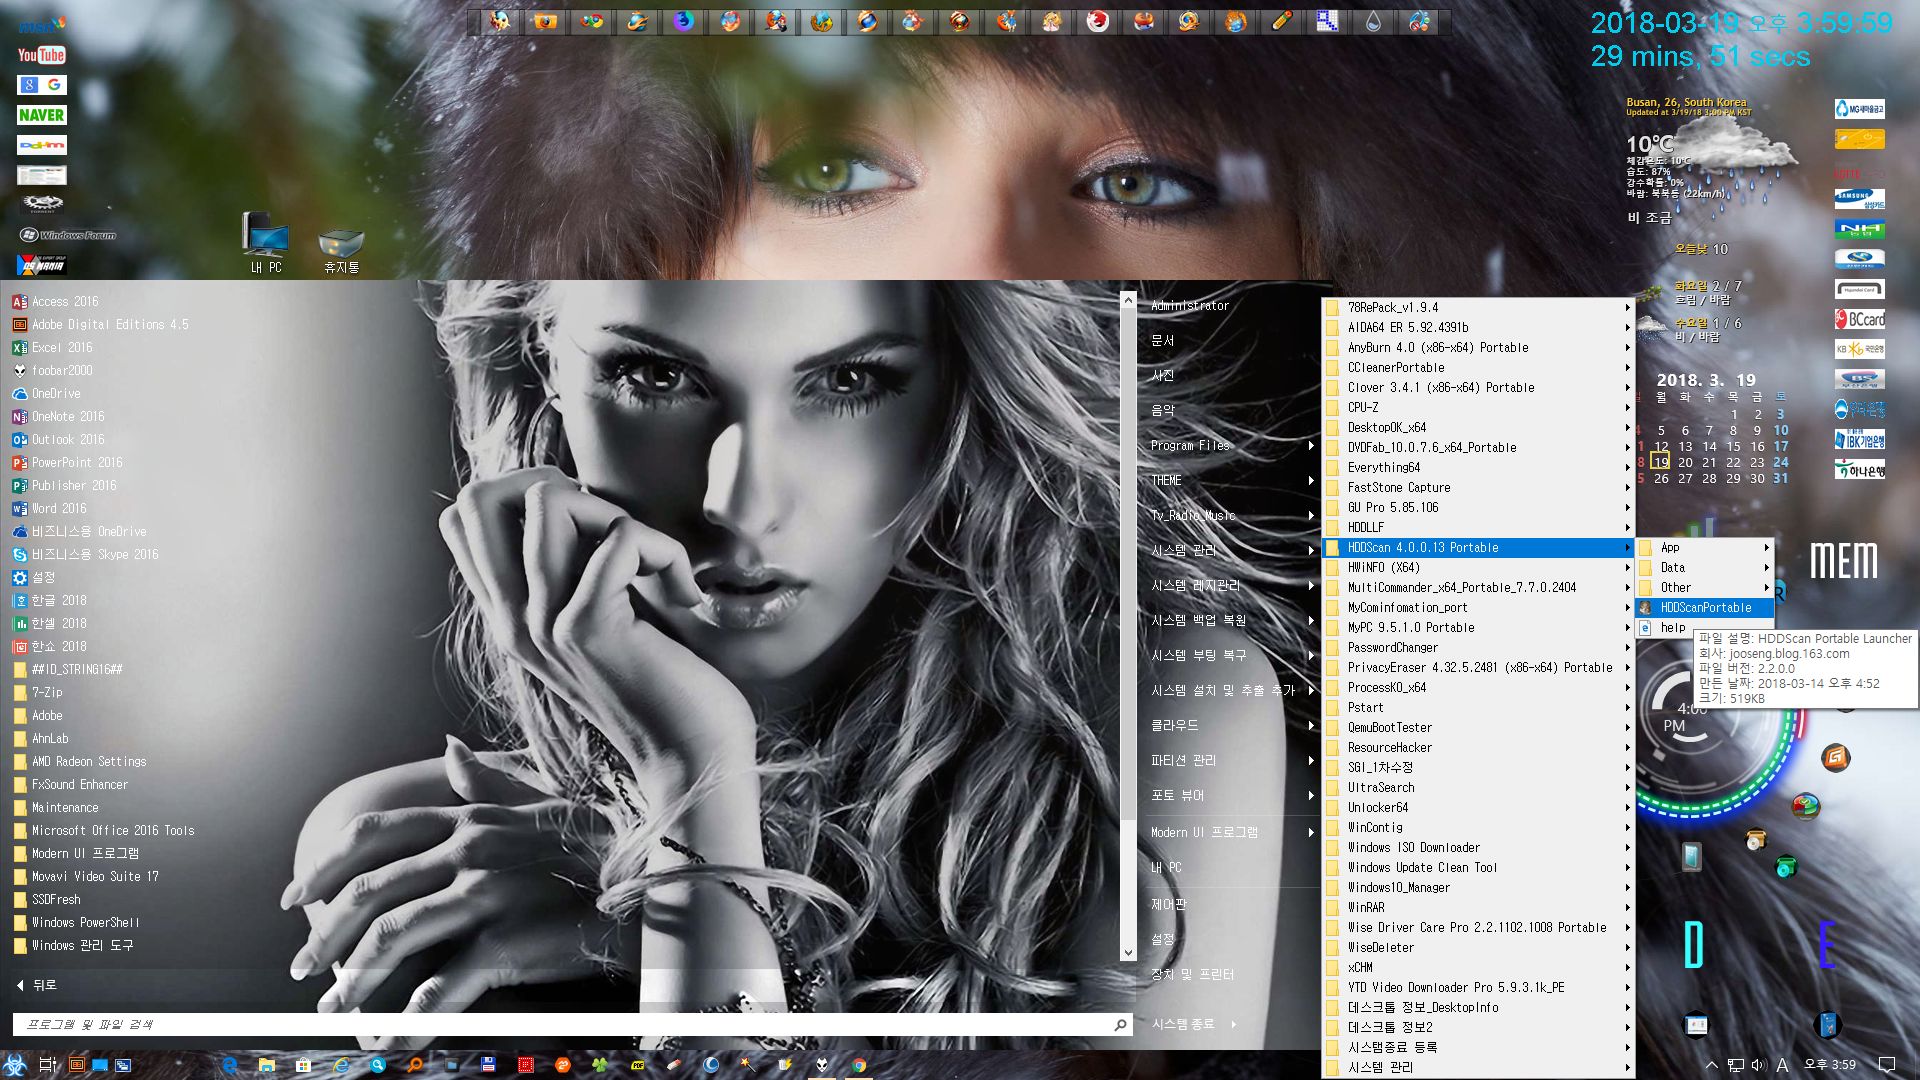Screen dimensions: 1920x1080
Task: Open the Samsung Card shortcut
Action: click(1859, 199)
